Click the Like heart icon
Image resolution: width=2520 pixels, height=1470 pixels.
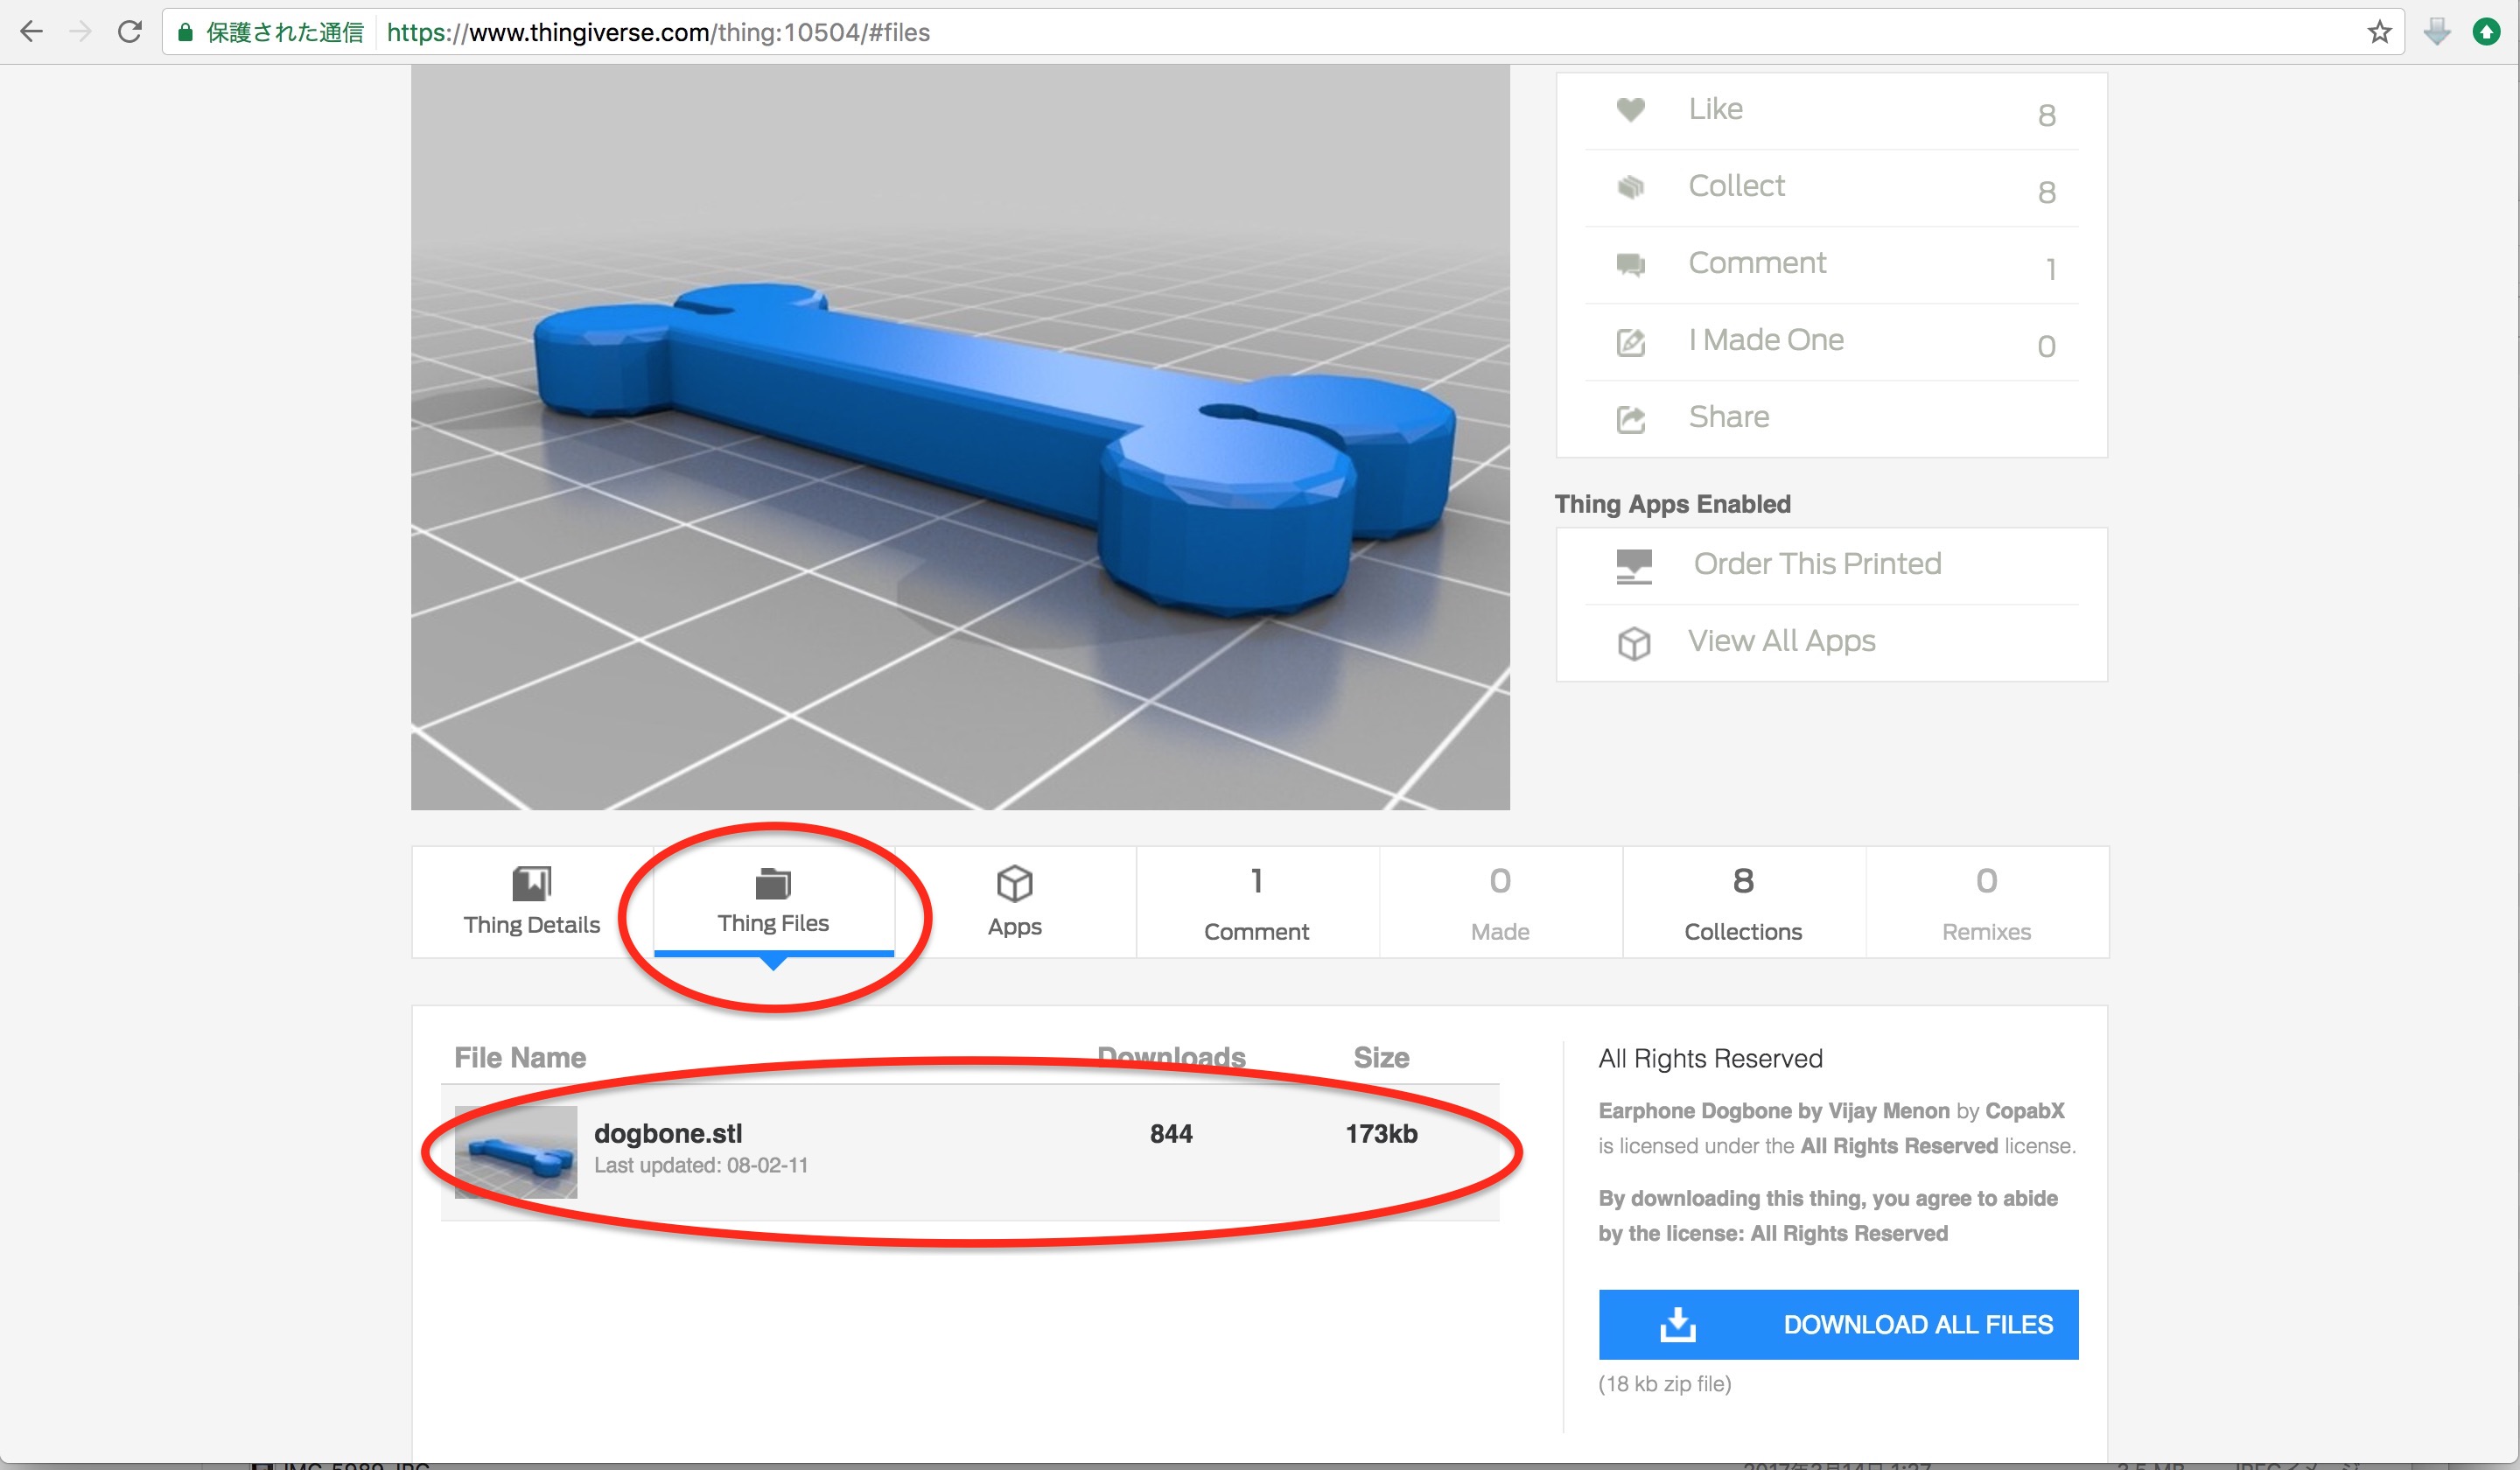[1631, 110]
